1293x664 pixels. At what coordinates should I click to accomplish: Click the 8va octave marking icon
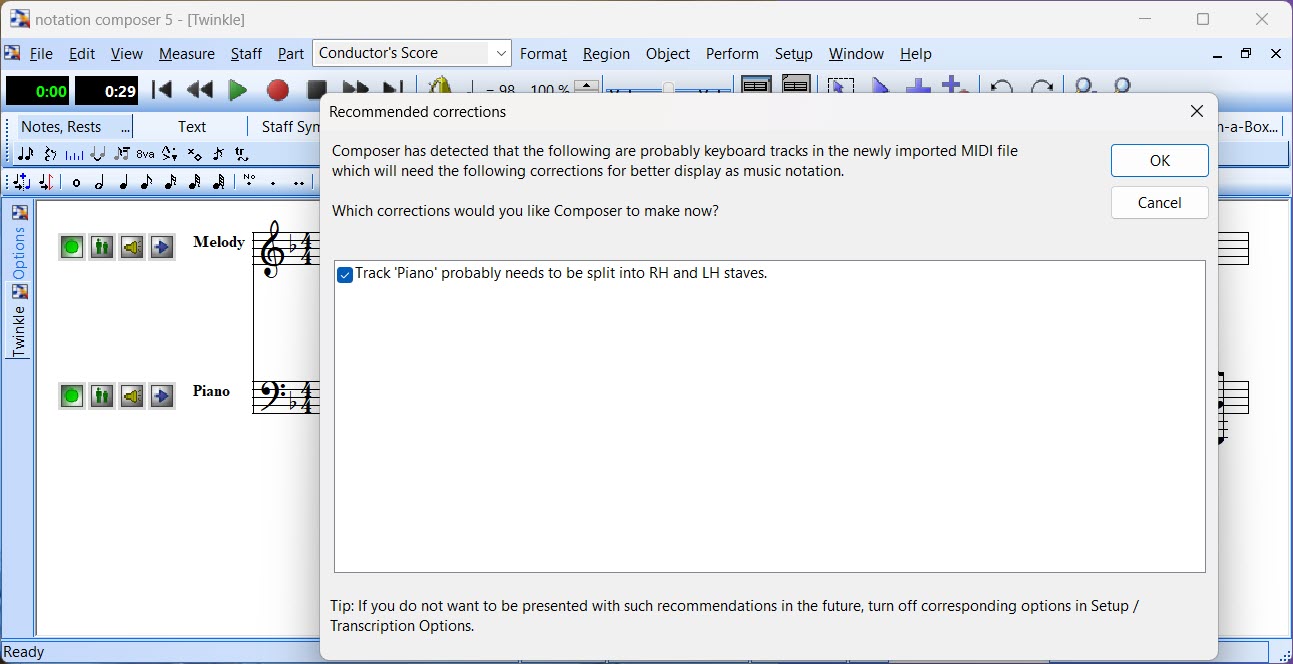(x=146, y=154)
